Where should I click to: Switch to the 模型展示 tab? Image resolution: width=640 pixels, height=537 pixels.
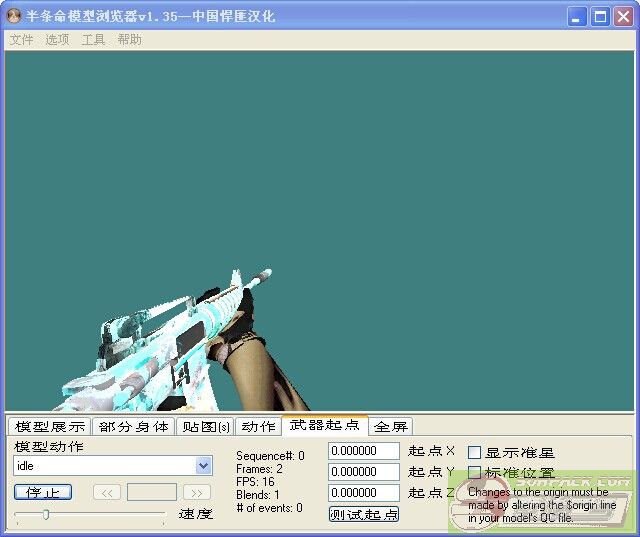49,427
